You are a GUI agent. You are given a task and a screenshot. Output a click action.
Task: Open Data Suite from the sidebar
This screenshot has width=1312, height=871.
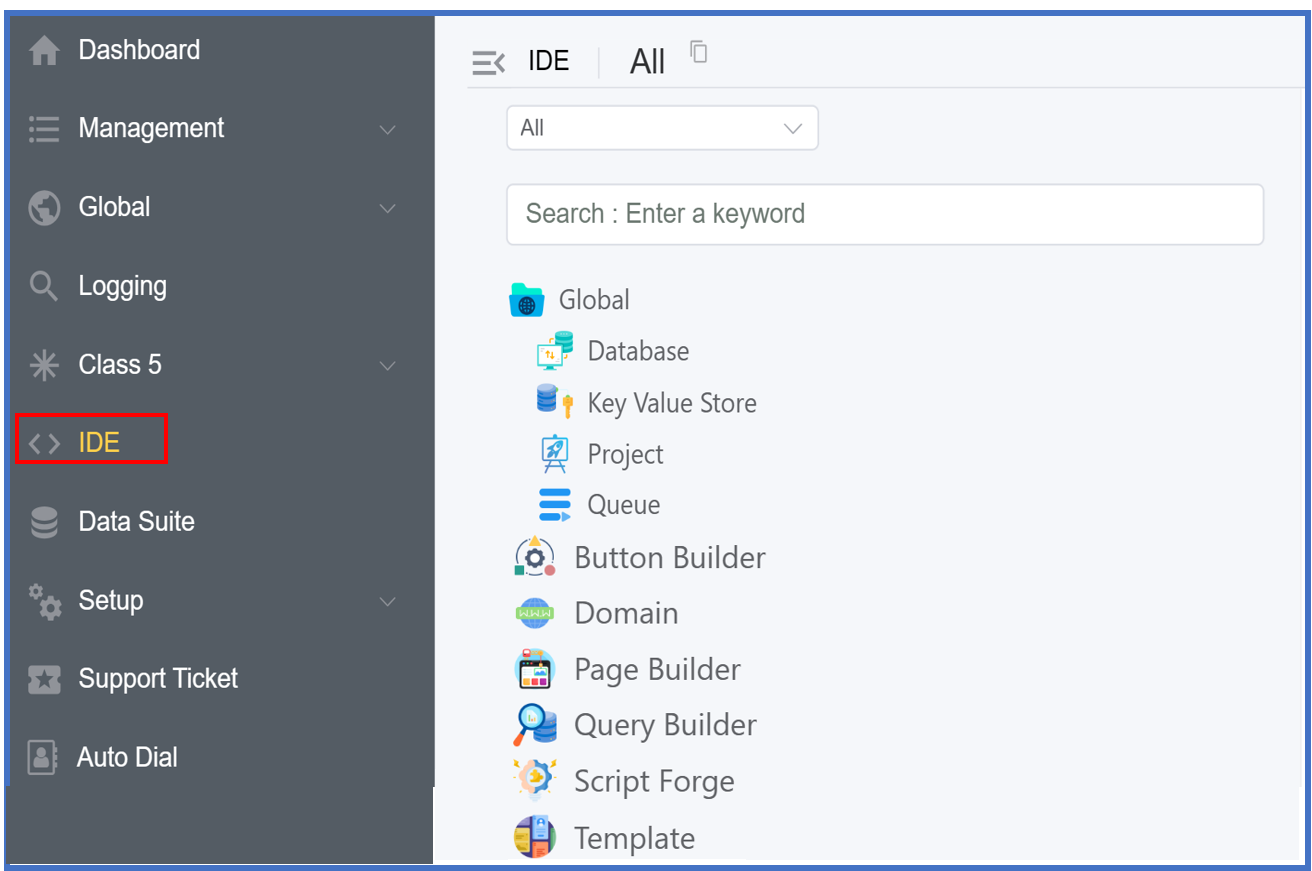(136, 521)
